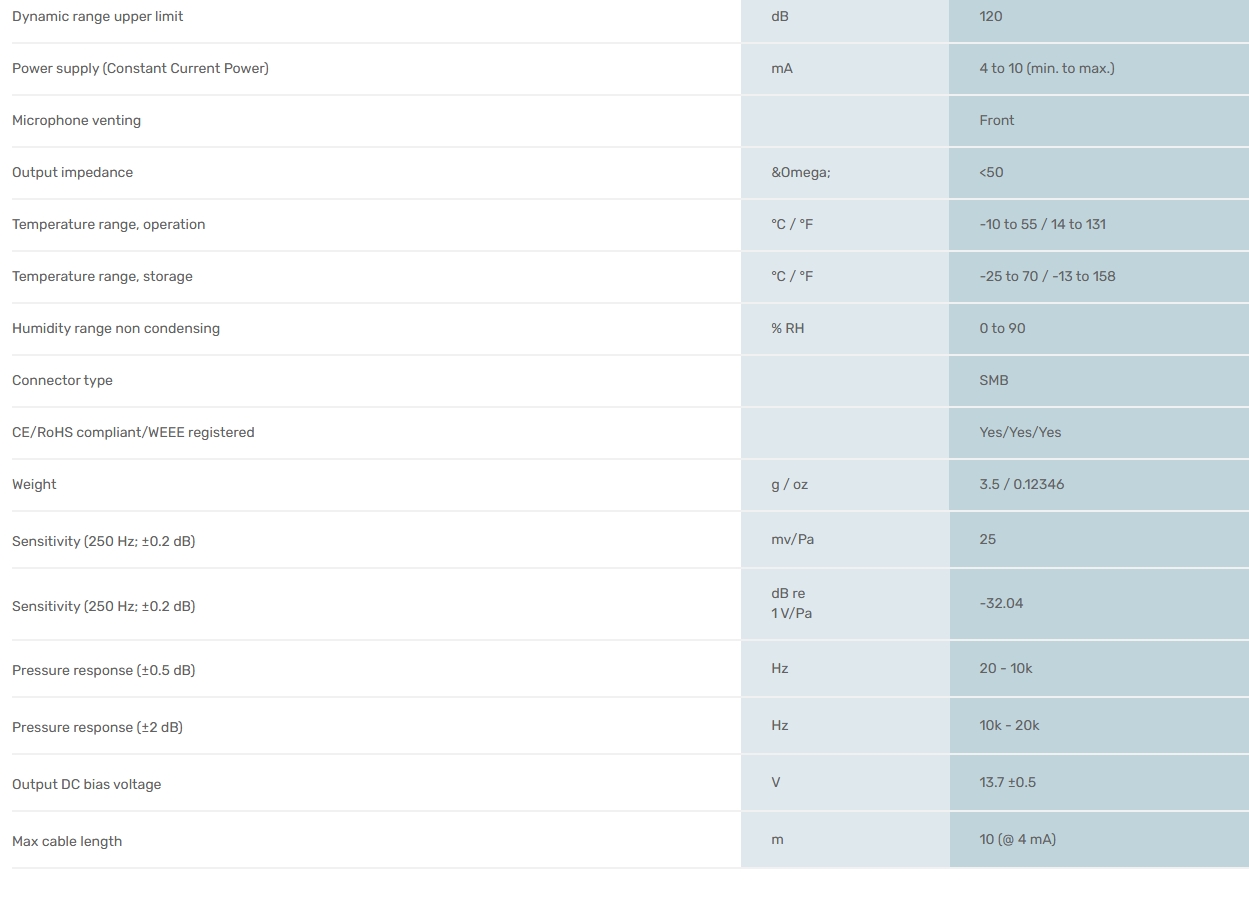
Task: Click the "13.7 ±0.5" bias voltage value
Action: pyautogui.click(x=1007, y=783)
